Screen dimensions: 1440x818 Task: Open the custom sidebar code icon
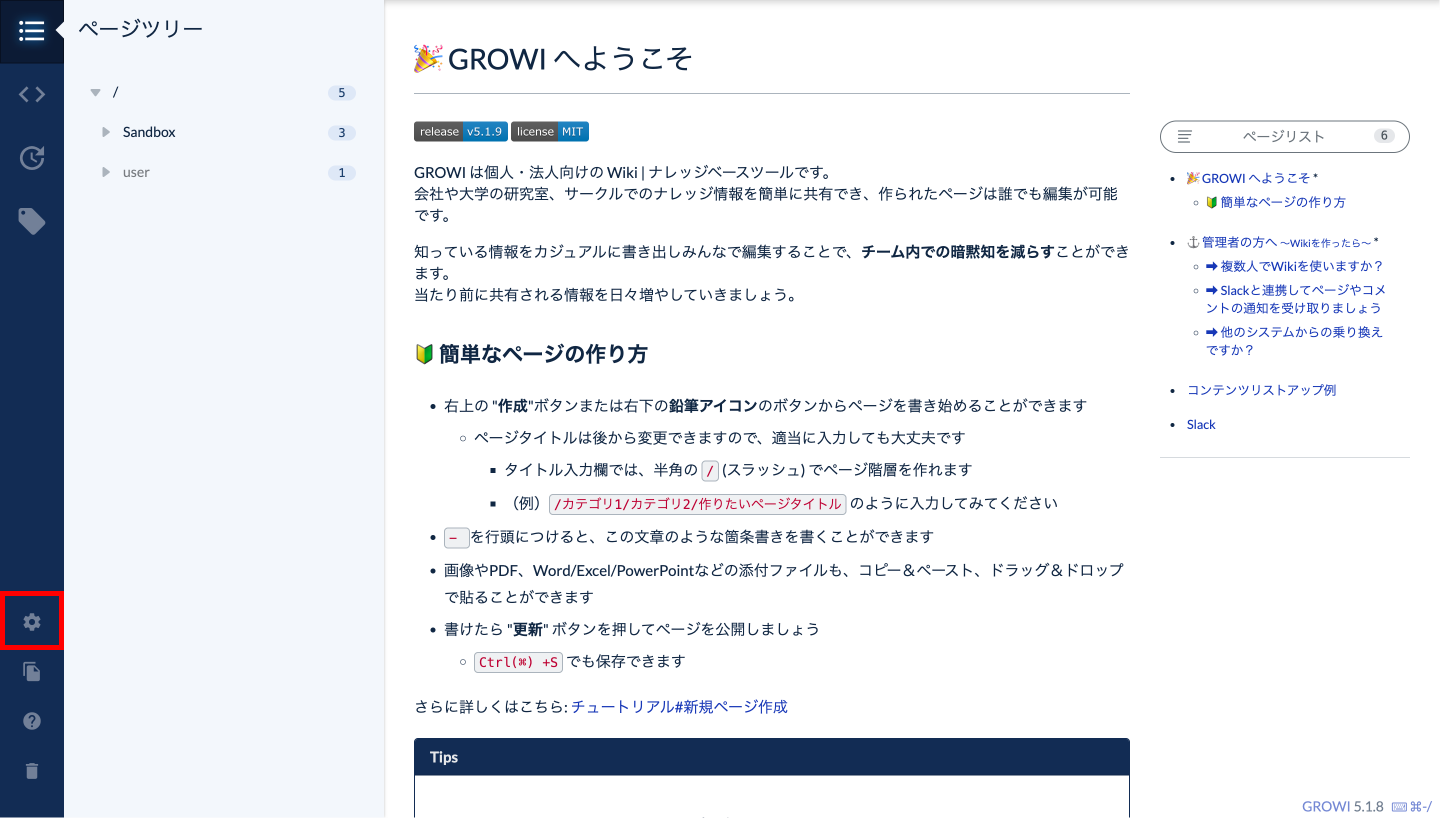32,95
